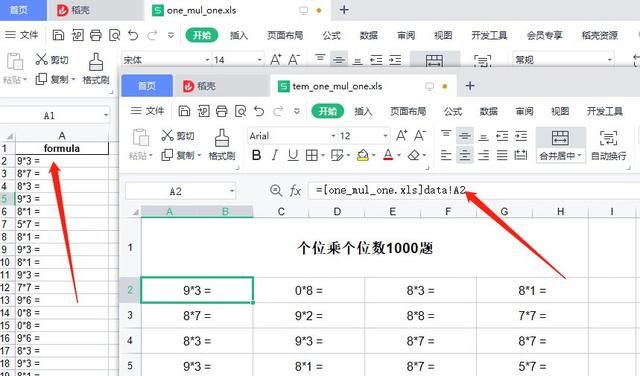
Task: Click top align icon in front window
Action: (446, 134)
